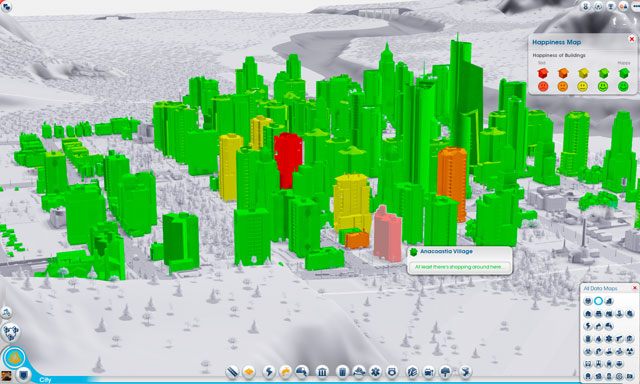Click the orange frowning face in legend

click(563, 87)
